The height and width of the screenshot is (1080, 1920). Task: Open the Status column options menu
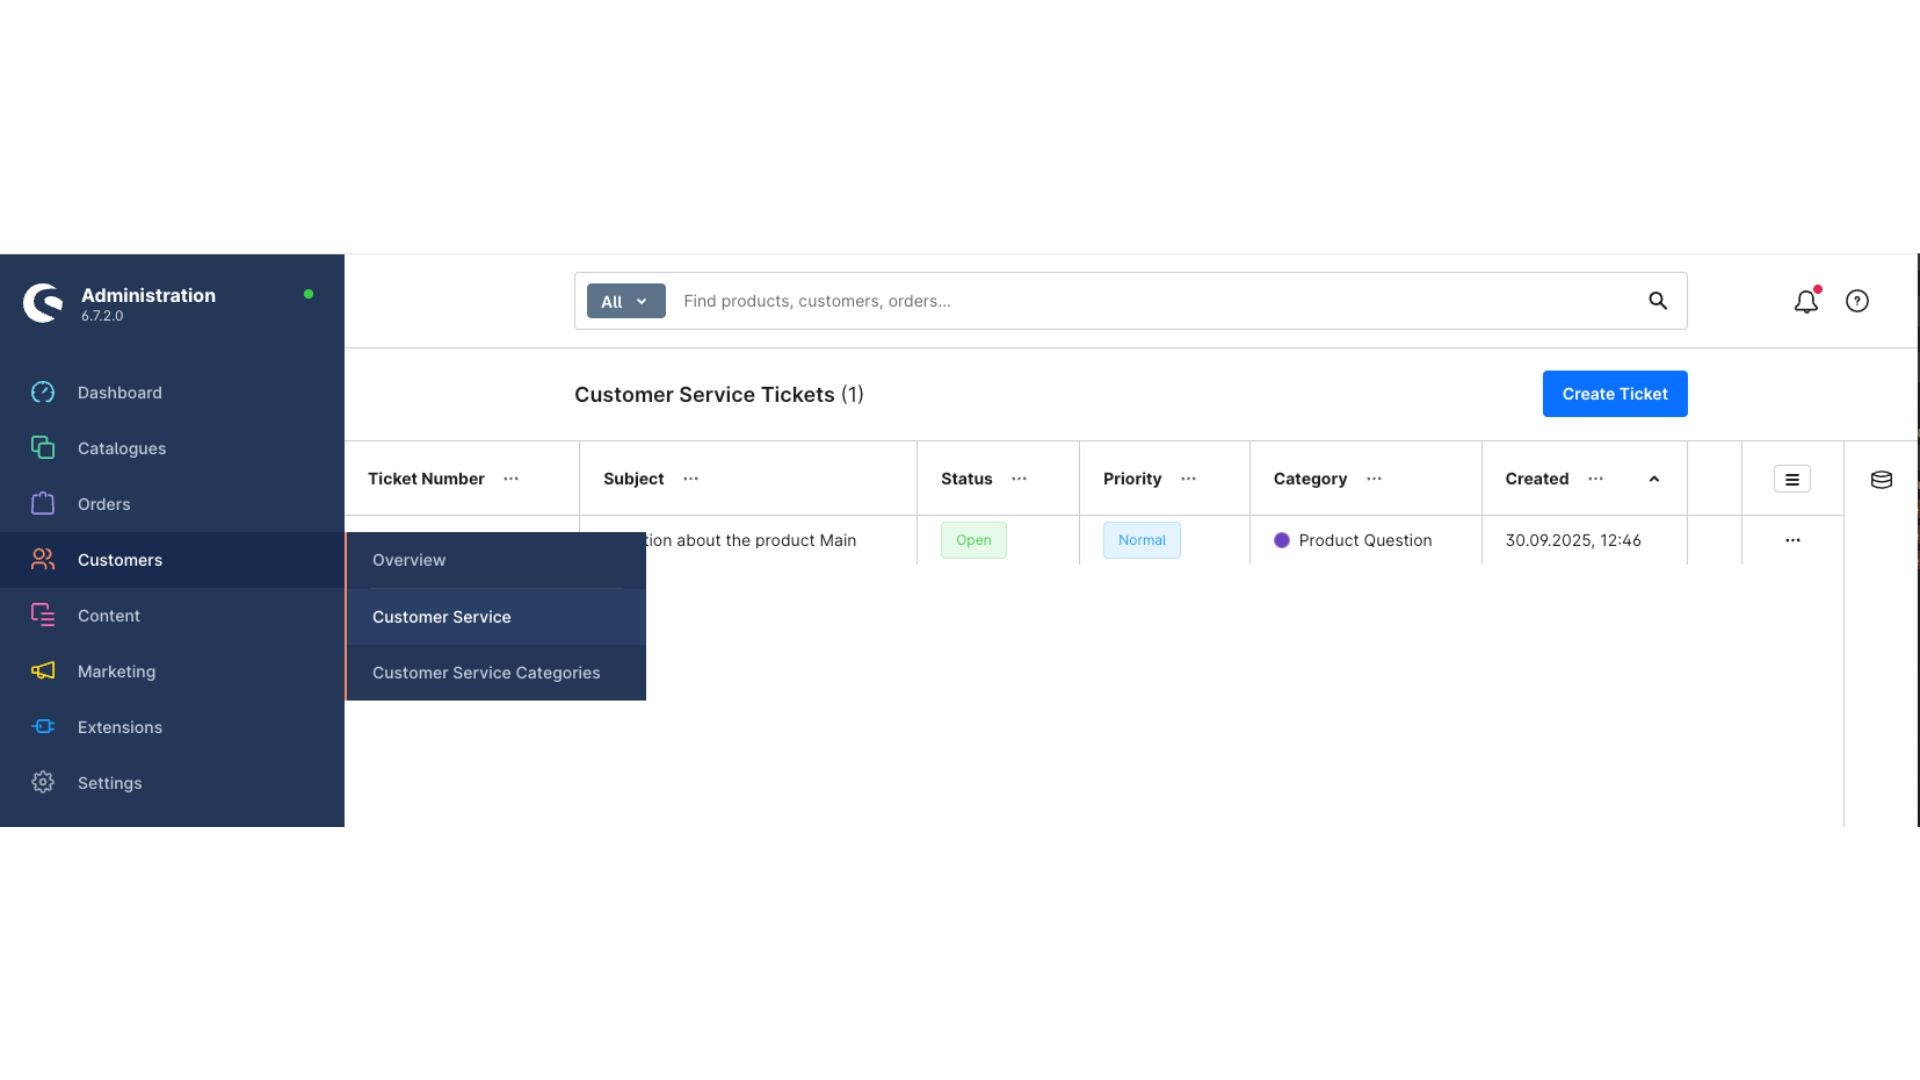(1019, 479)
